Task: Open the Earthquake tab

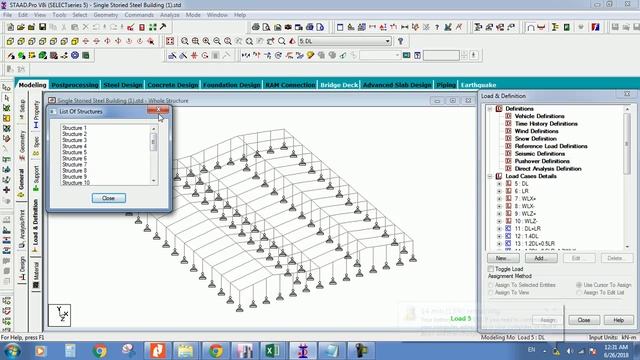Action: (x=478, y=85)
